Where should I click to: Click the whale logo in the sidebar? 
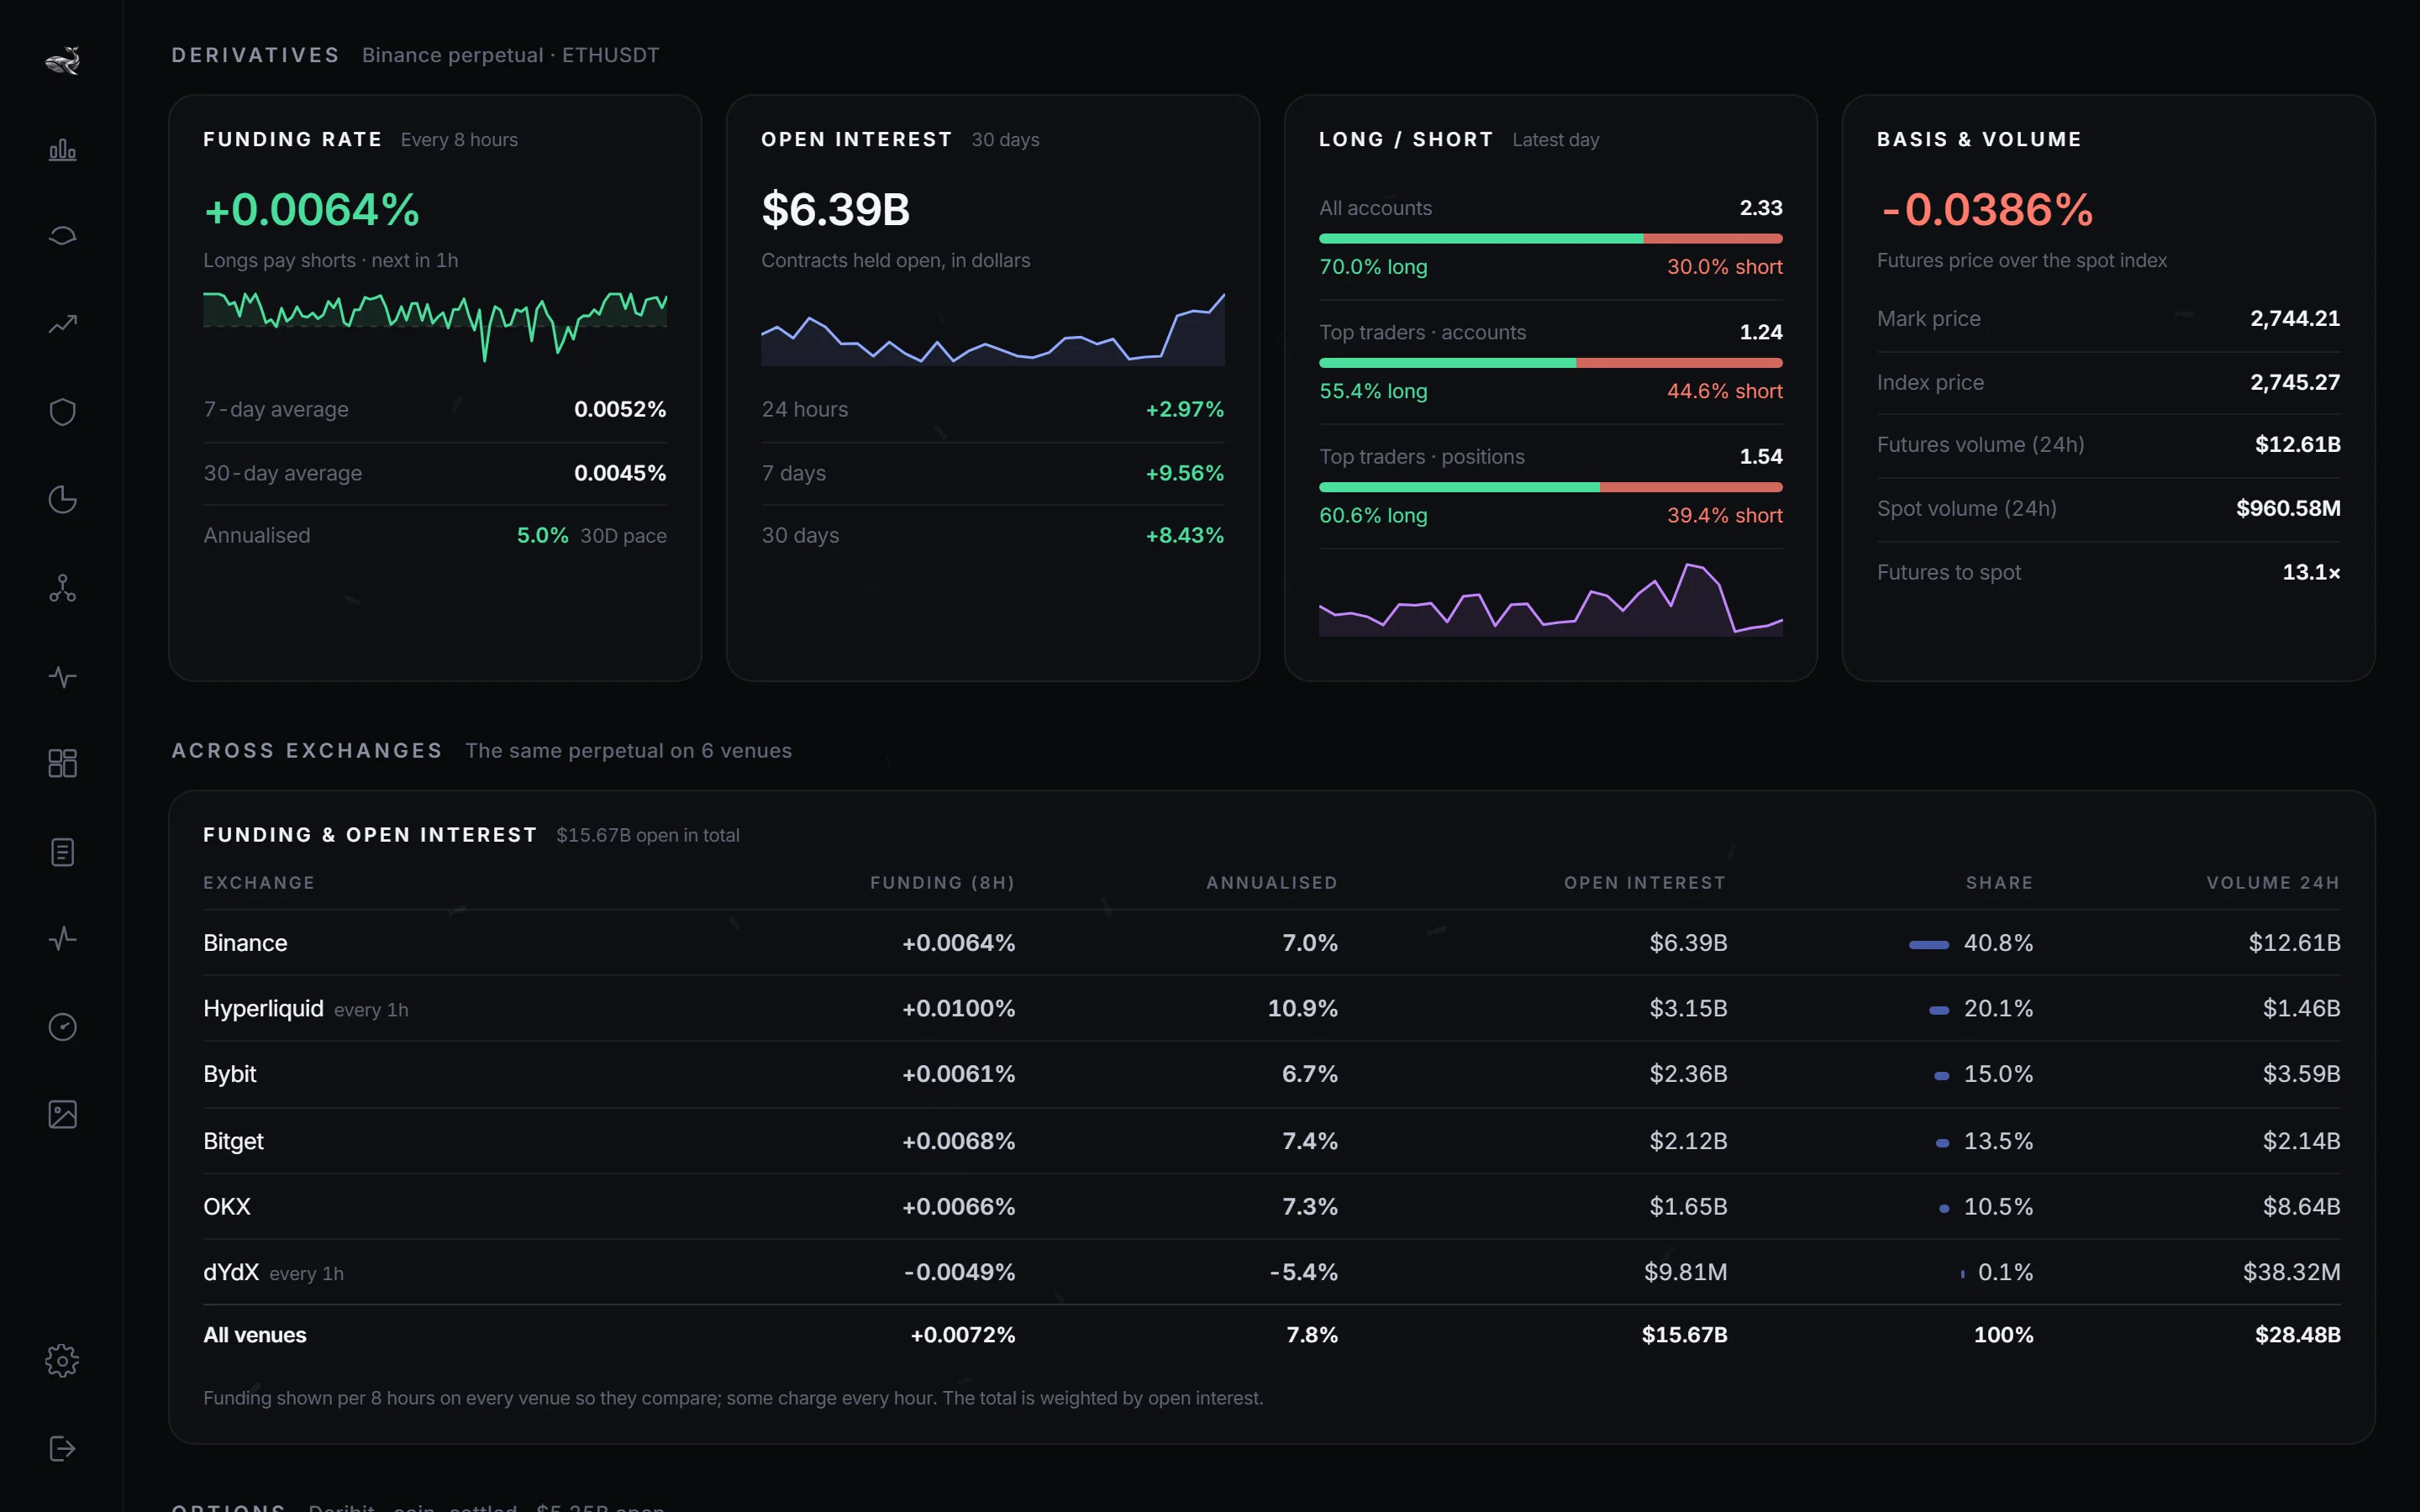(62, 61)
